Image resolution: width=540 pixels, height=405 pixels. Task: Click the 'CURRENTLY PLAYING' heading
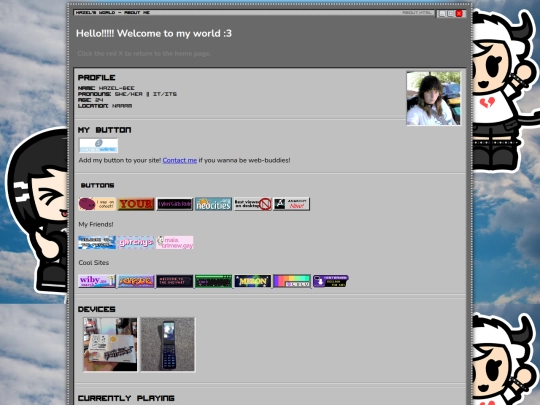[126, 398]
